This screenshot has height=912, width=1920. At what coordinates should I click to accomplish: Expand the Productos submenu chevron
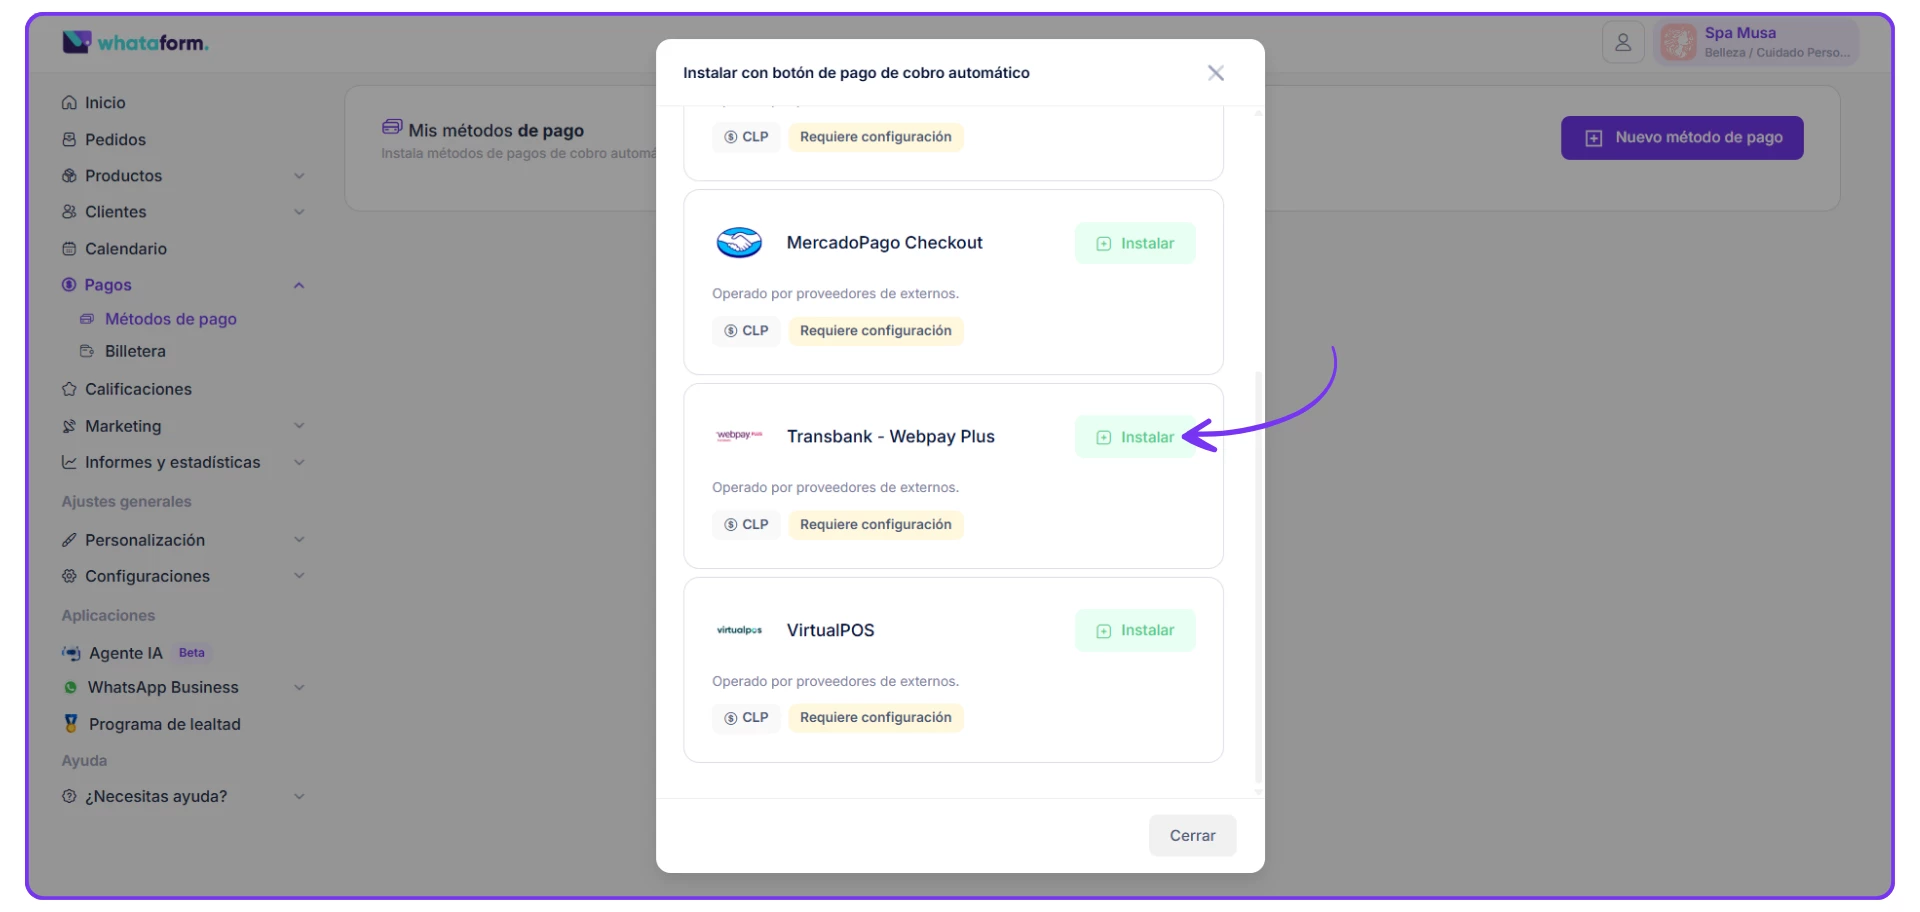click(x=299, y=176)
